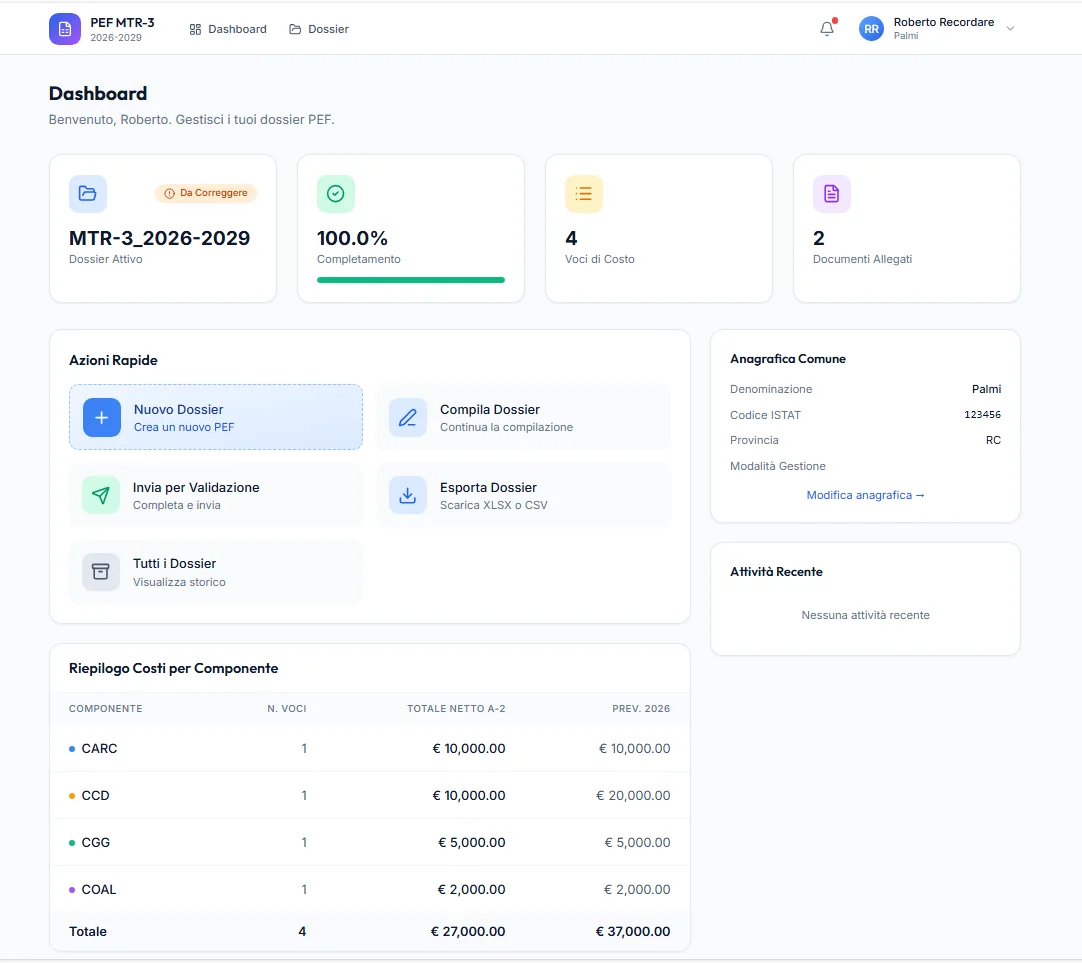
Task: Click the Totale Netto A-2 column header
Action: pos(456,708)
